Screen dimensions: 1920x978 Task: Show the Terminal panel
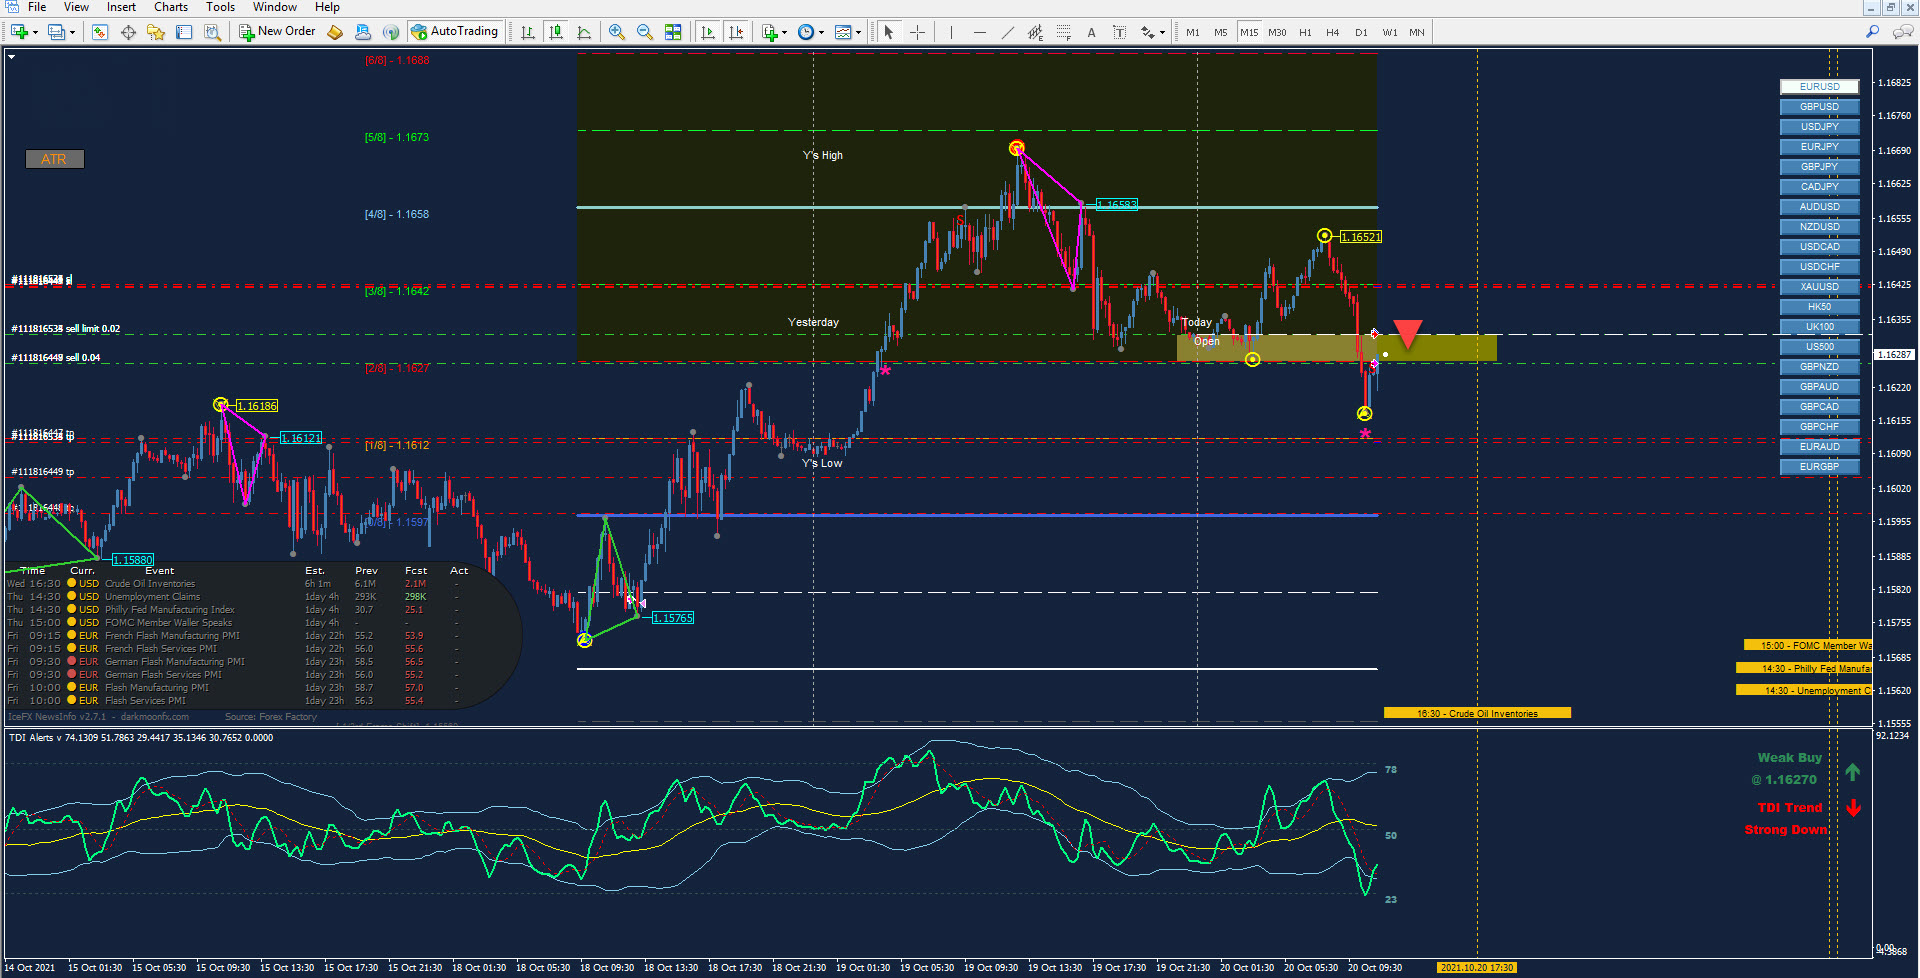click(184, 32)
